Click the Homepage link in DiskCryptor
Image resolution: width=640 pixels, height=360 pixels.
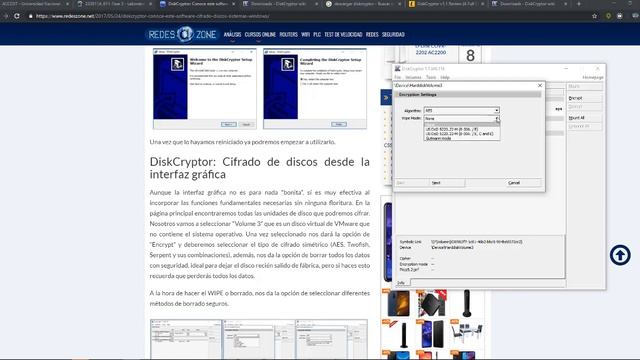click(593, 77)
